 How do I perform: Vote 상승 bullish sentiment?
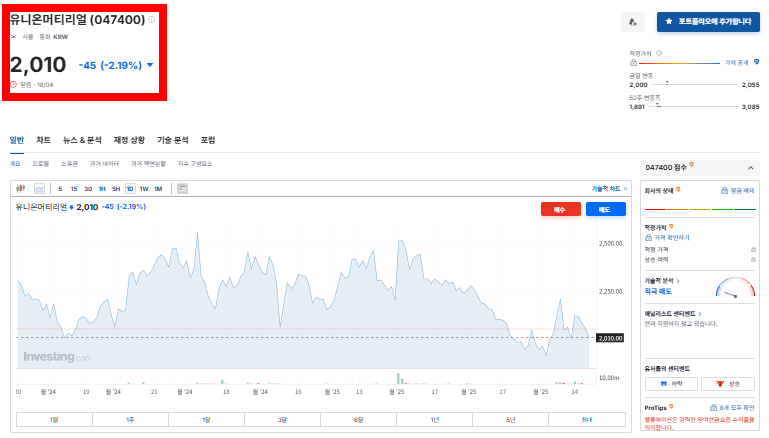click(728, 384)
